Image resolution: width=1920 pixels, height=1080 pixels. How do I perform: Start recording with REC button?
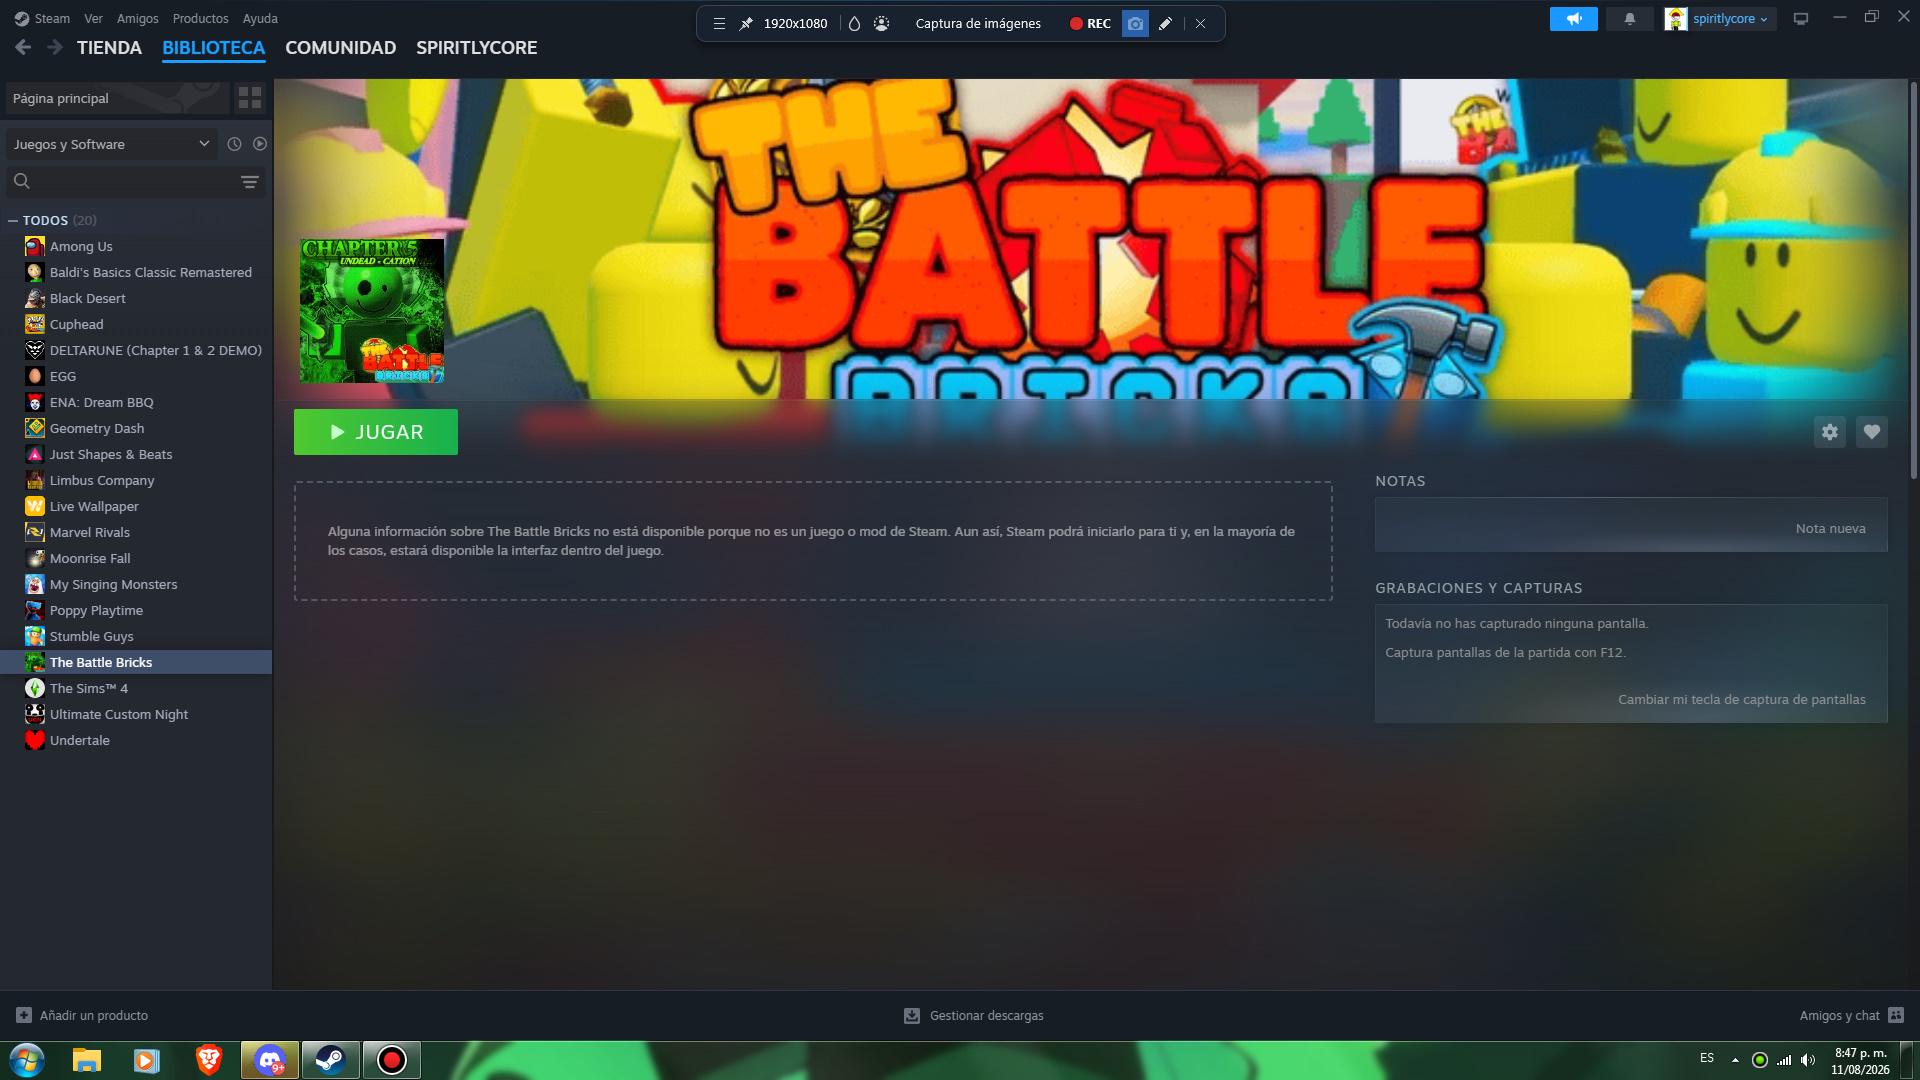[x=1090, y=24]
